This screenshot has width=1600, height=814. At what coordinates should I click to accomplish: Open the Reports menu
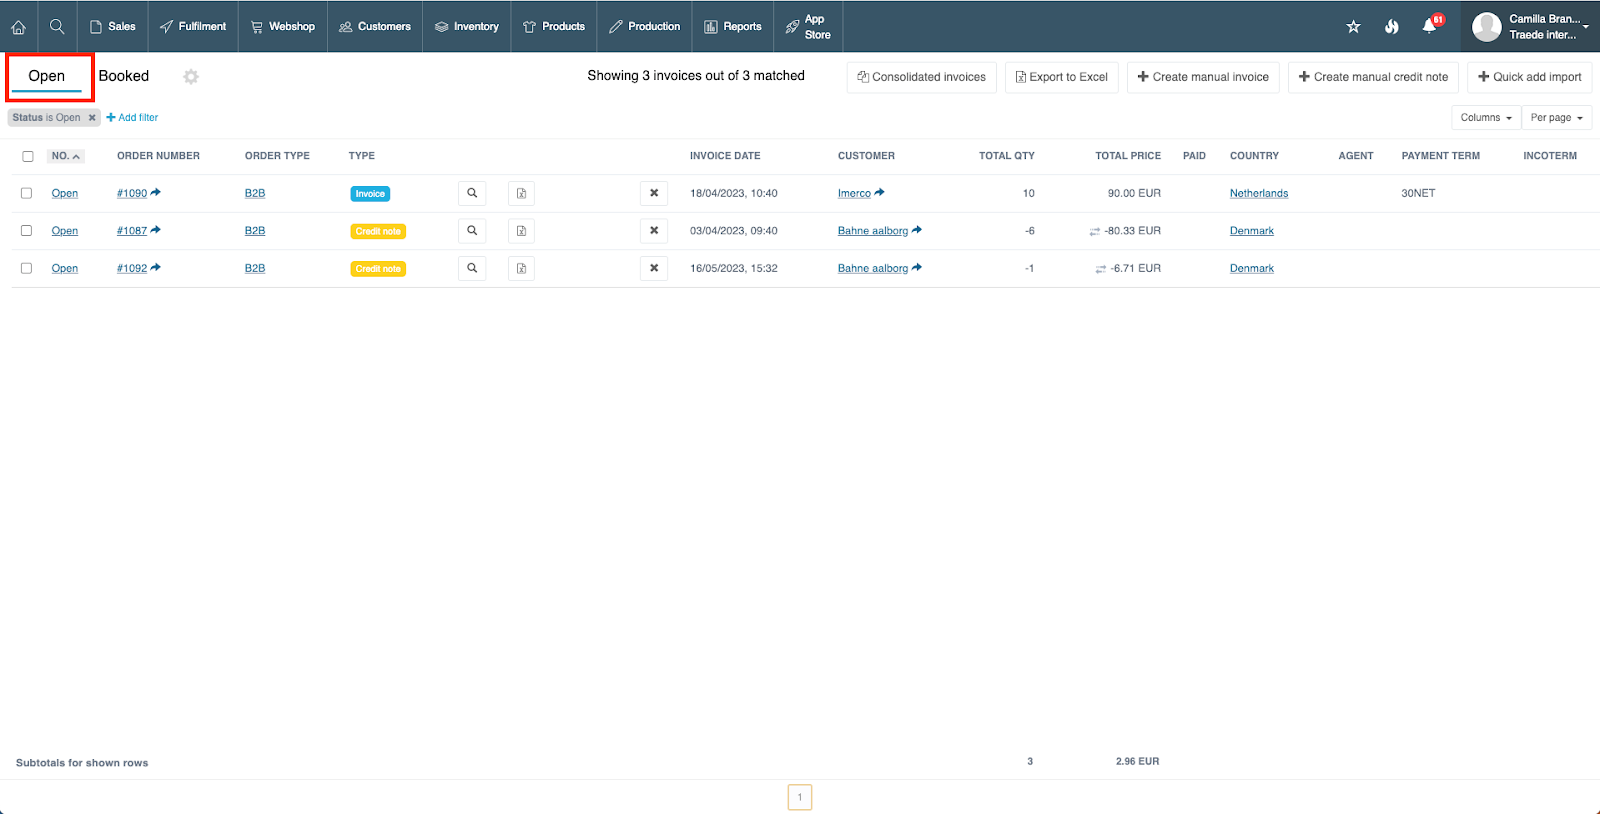[x=733, y=27]
